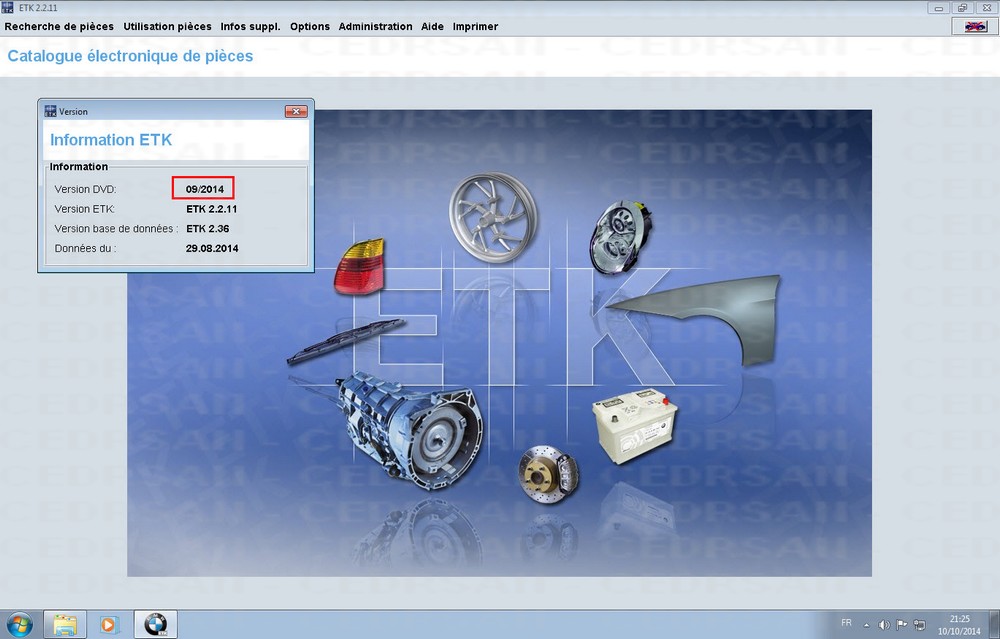Image resolution: width=1000 pixels, height=639 pixels.
Task: Open the Options menu
Action: click(309, 27)
